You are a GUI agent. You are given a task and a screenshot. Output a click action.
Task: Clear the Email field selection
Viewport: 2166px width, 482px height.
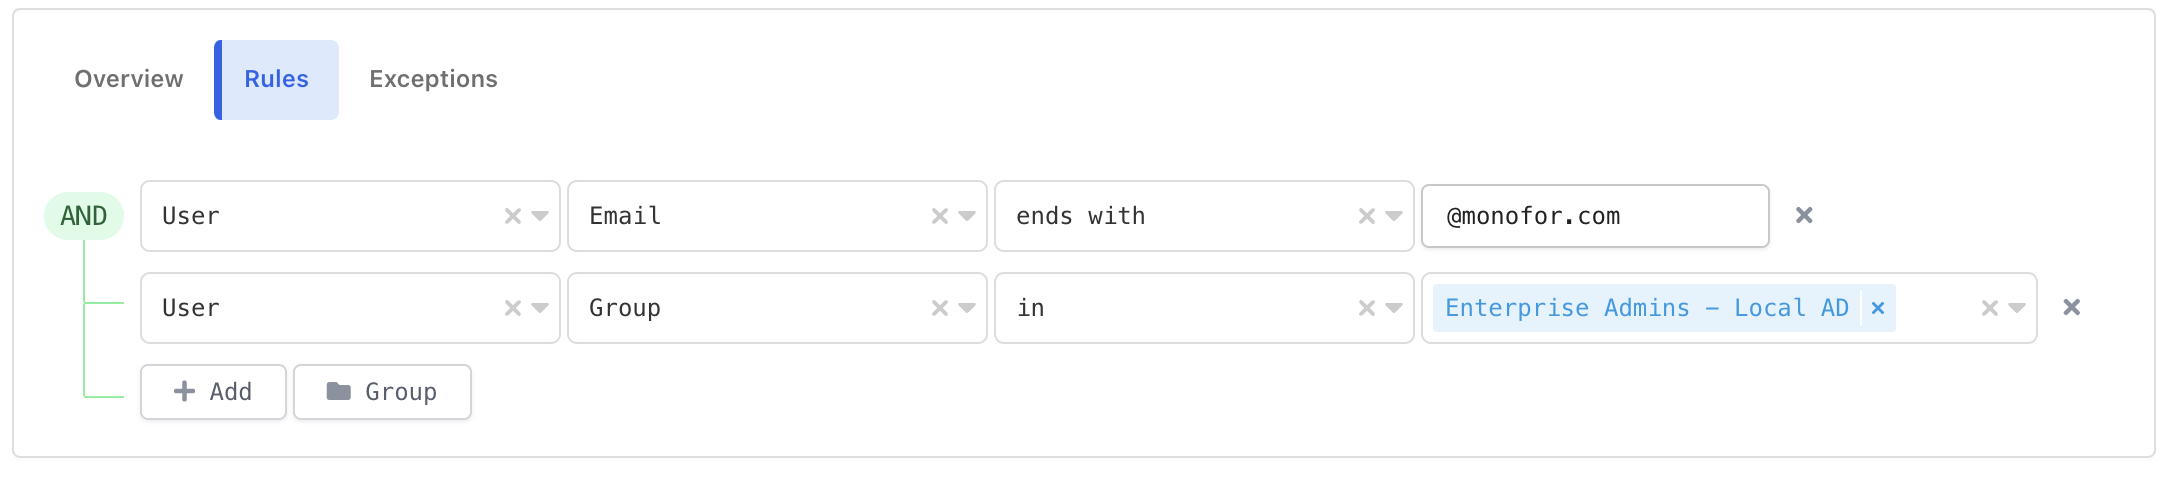pos(940,216)
